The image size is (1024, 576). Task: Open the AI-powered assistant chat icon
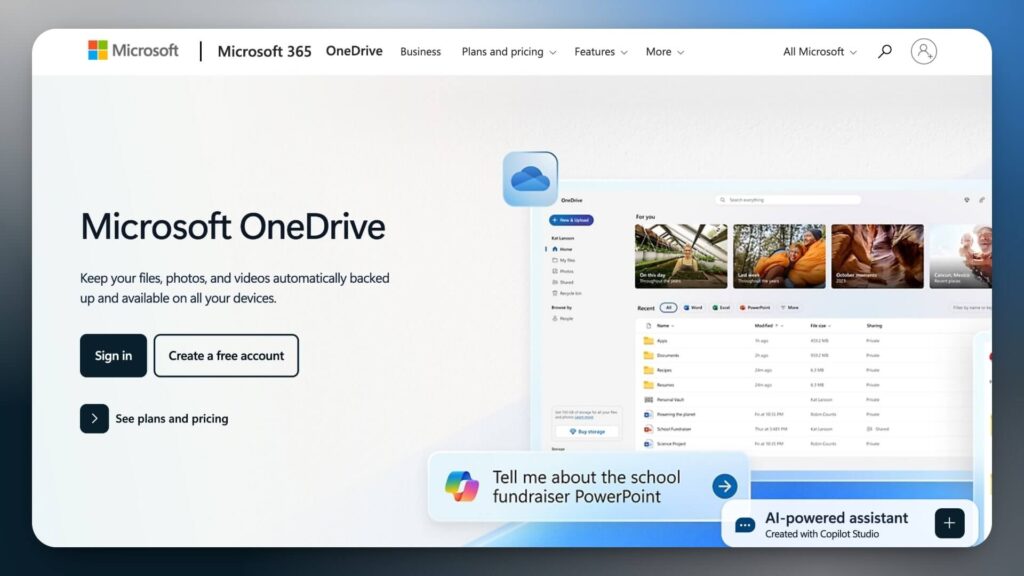coord(743,523)
